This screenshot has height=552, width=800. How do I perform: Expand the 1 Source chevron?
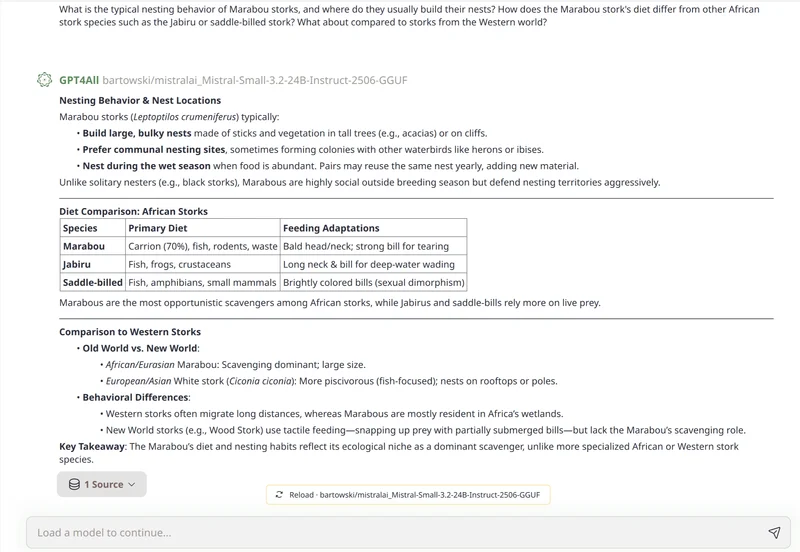click(x=132, y=484)
